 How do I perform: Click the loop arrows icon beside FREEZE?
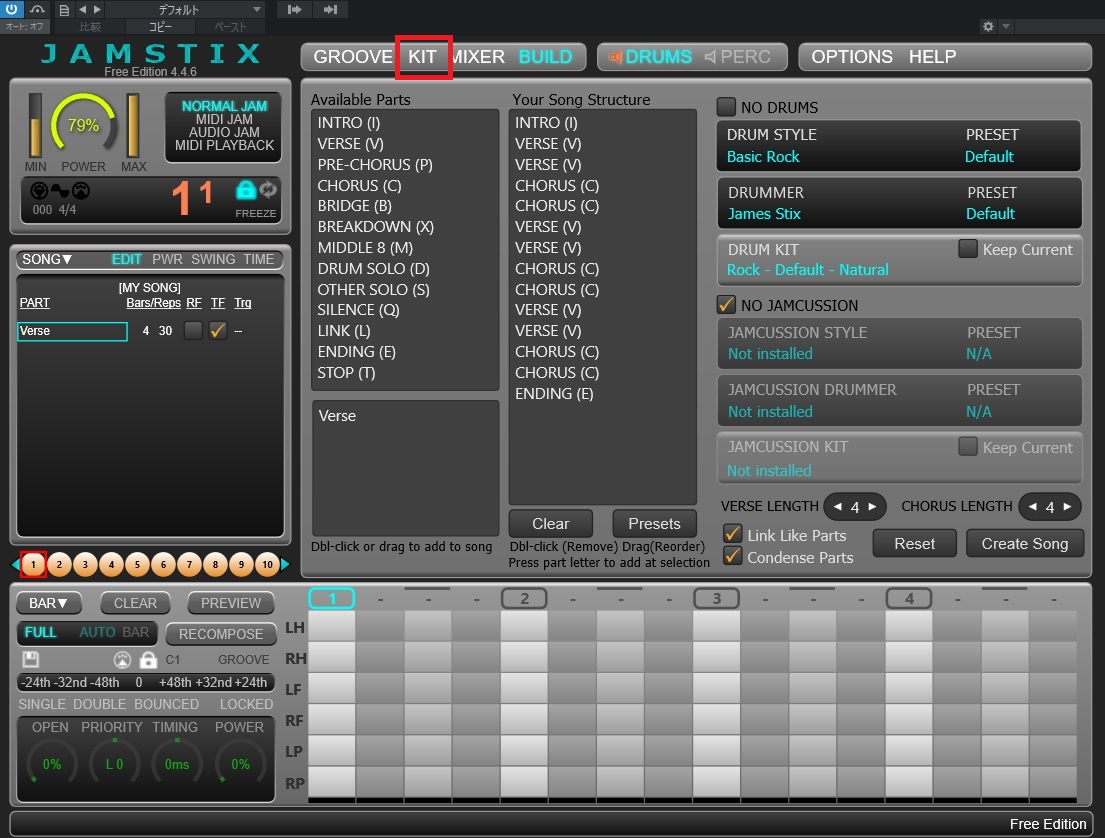tap(268, 190)
